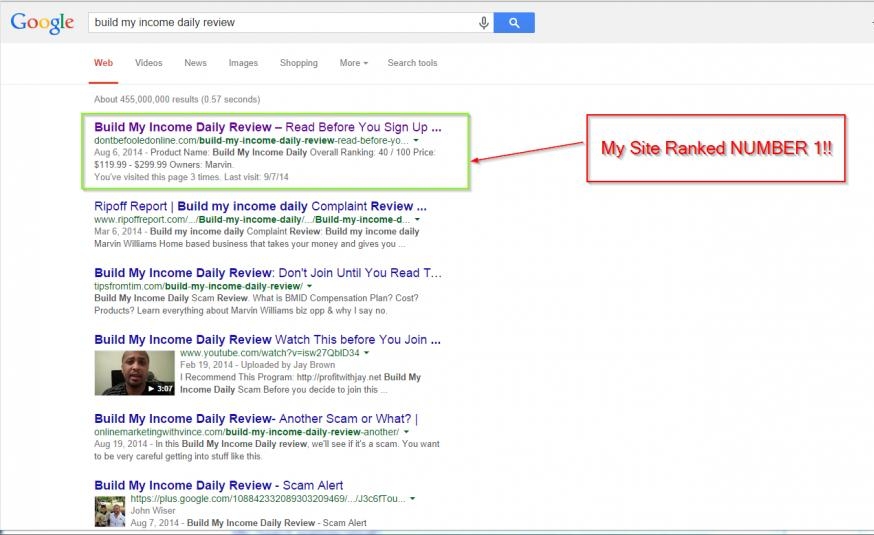Click the 'Uploaded by Jay Brown' text

288,364
